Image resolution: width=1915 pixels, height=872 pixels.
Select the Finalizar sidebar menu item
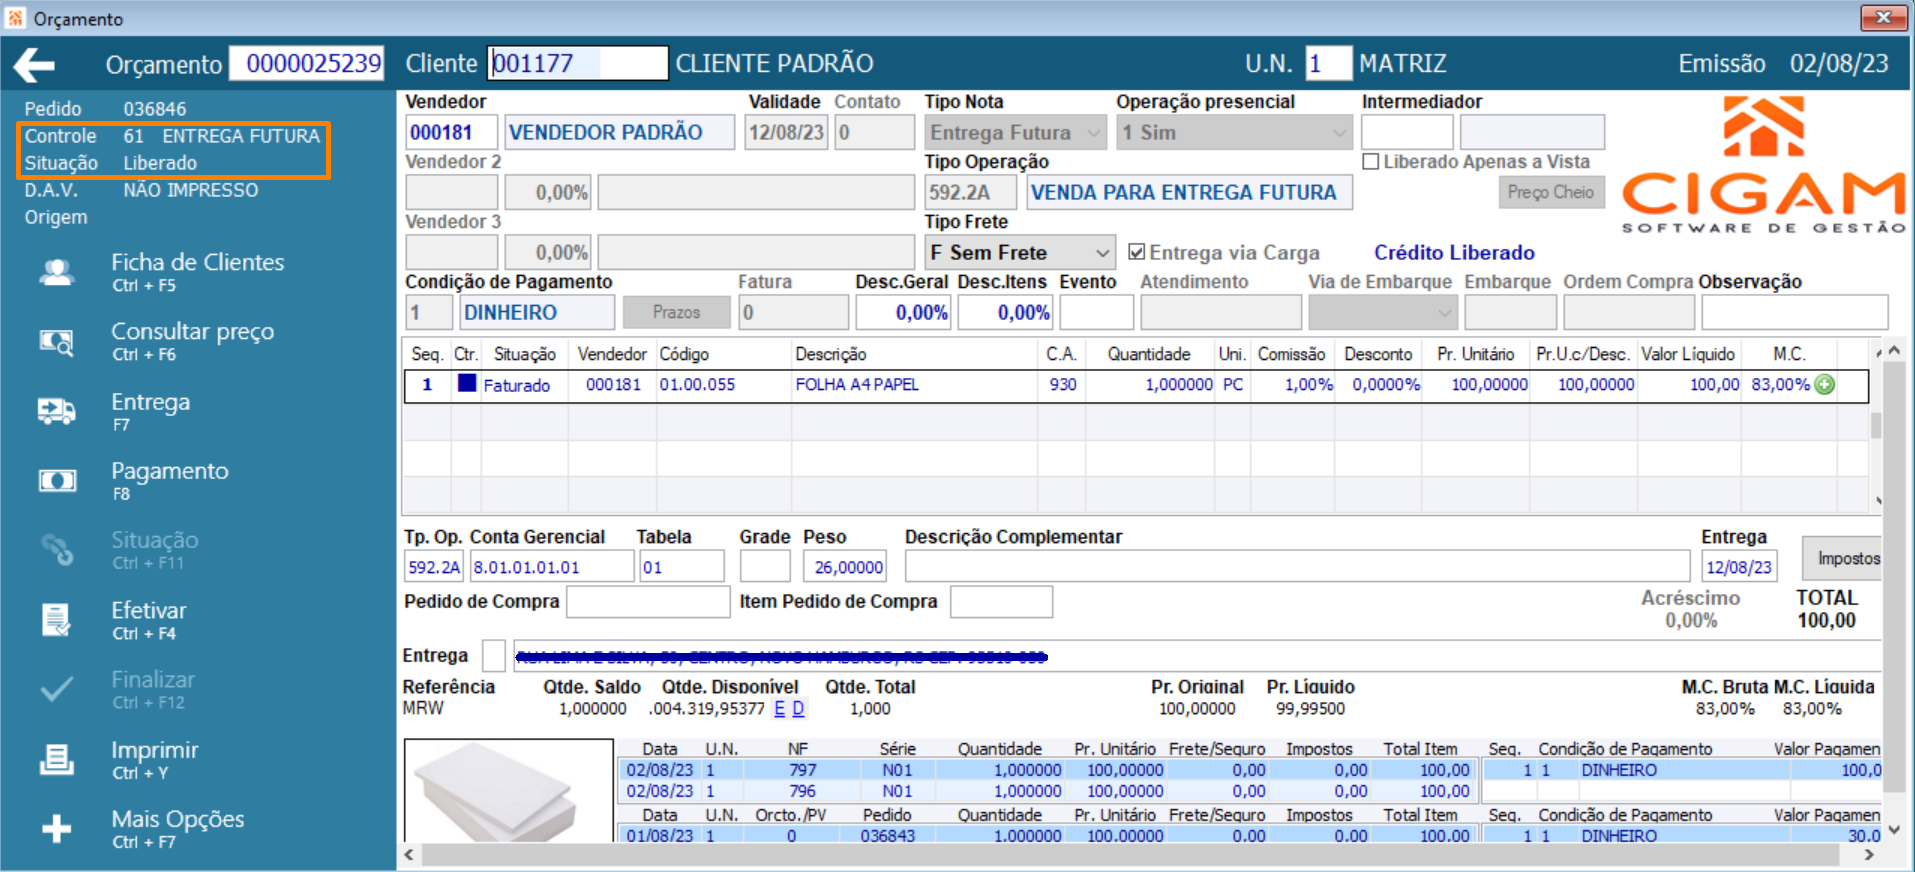118,689
